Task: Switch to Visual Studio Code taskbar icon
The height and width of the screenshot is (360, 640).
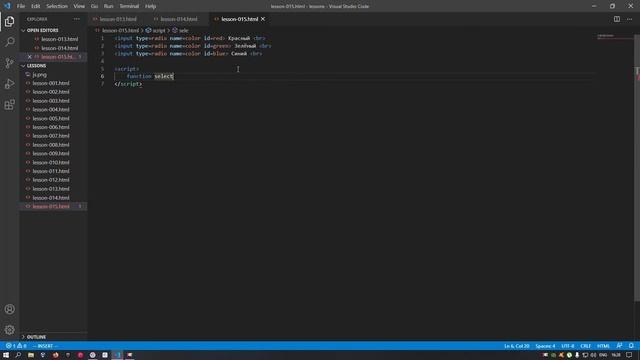Action: pos(118,355)
